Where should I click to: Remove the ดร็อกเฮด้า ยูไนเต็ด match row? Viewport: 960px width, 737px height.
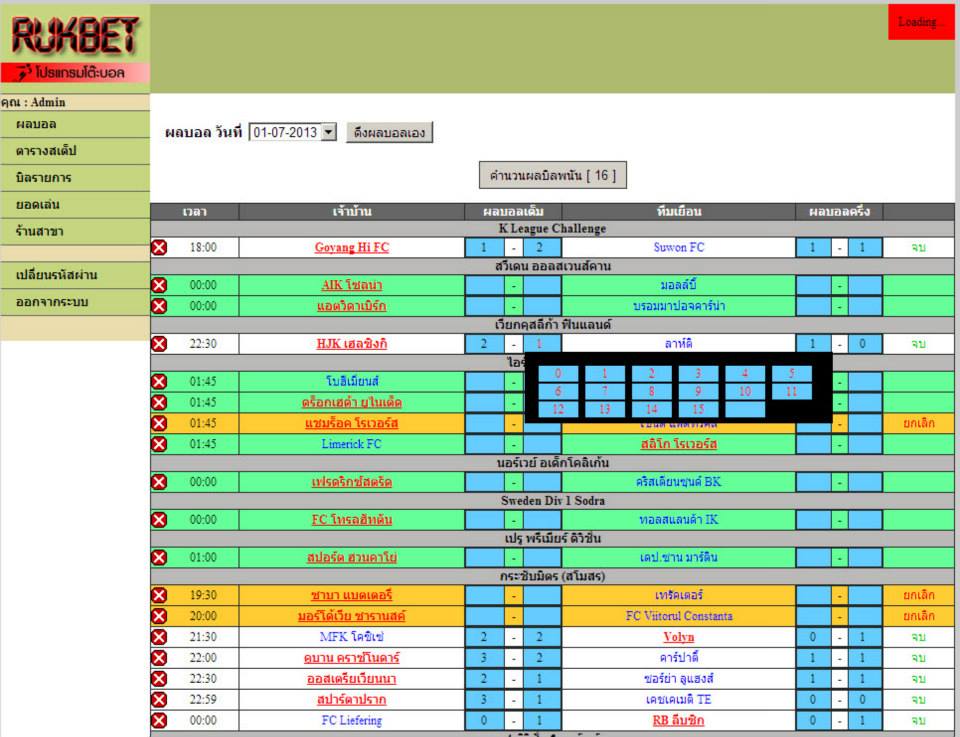coord(159,402)
